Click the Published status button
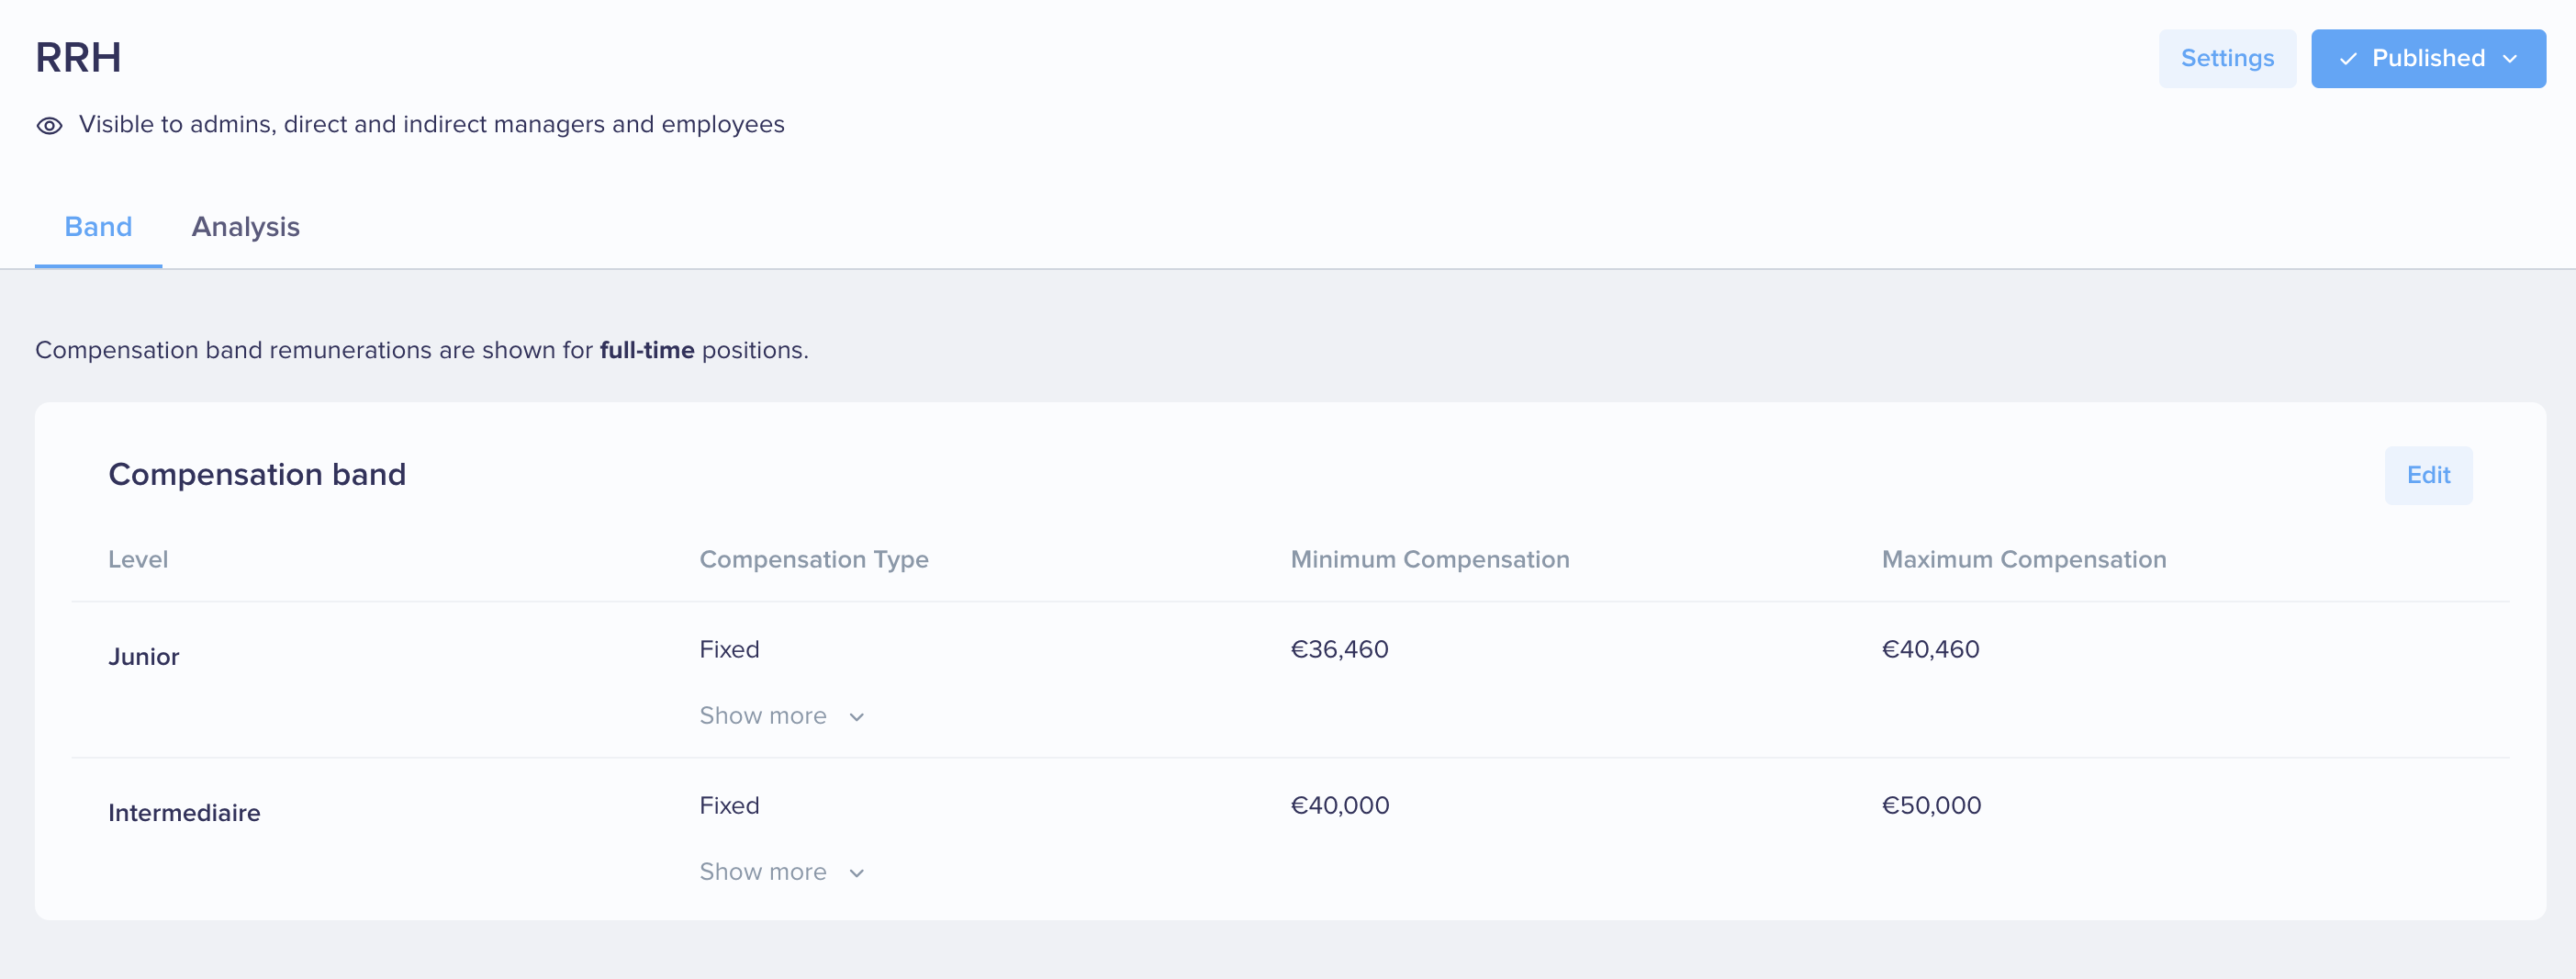This screenshot has width=2576, height=979. click(x=2428, y=58)
